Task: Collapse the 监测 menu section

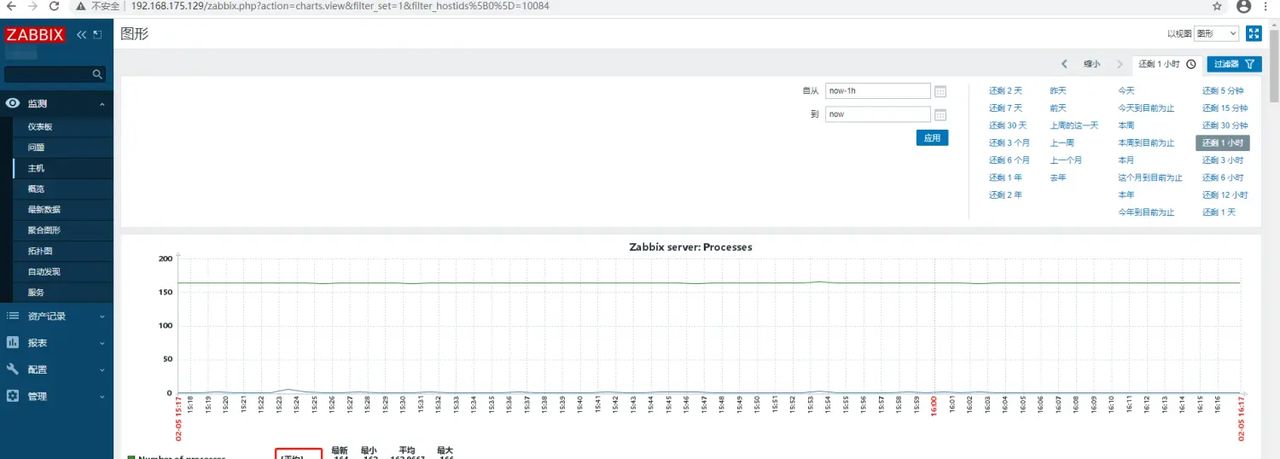Action: pyautogui.click(x=103, y=104)
